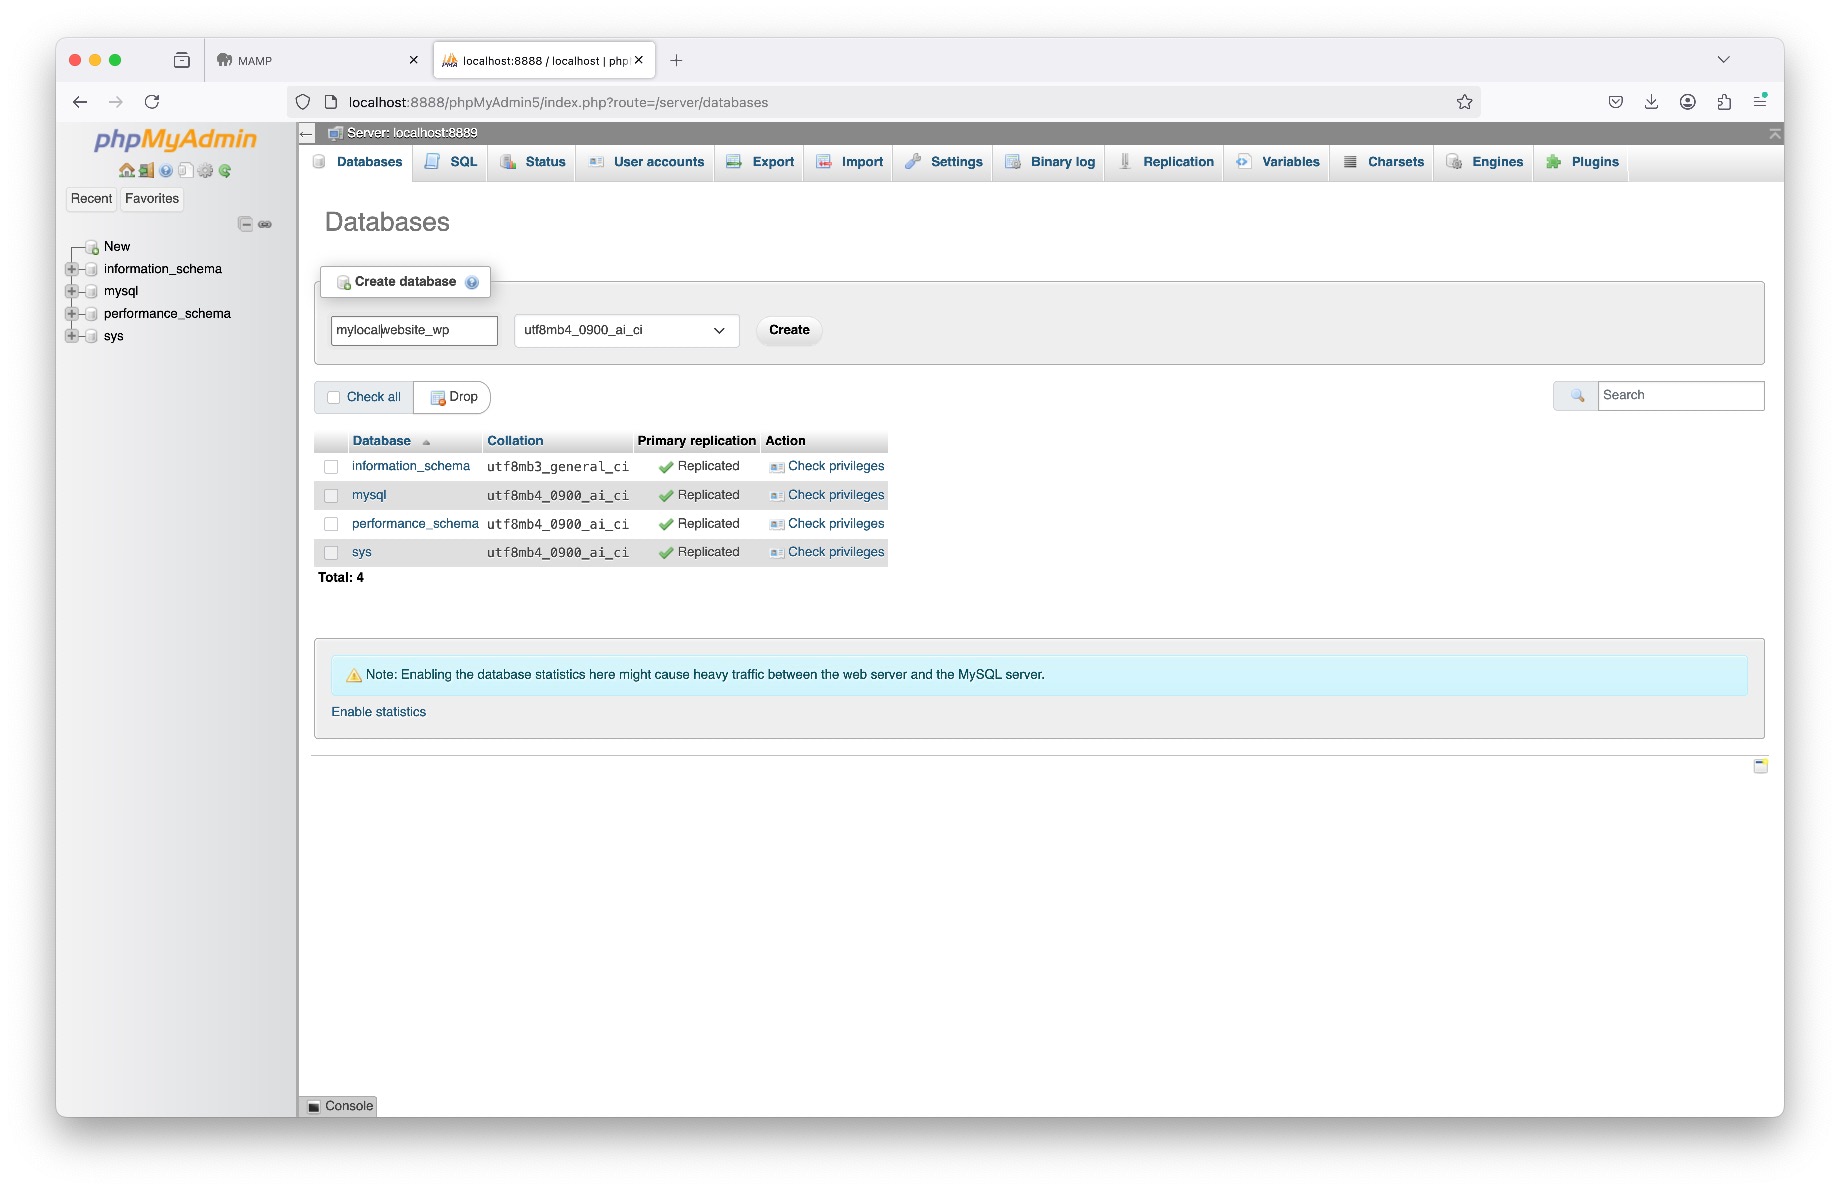The height and width of the screenshot is (1191, 1840).
Task: Open Firefox account profile icon
Action: [x=1688, y=102]
